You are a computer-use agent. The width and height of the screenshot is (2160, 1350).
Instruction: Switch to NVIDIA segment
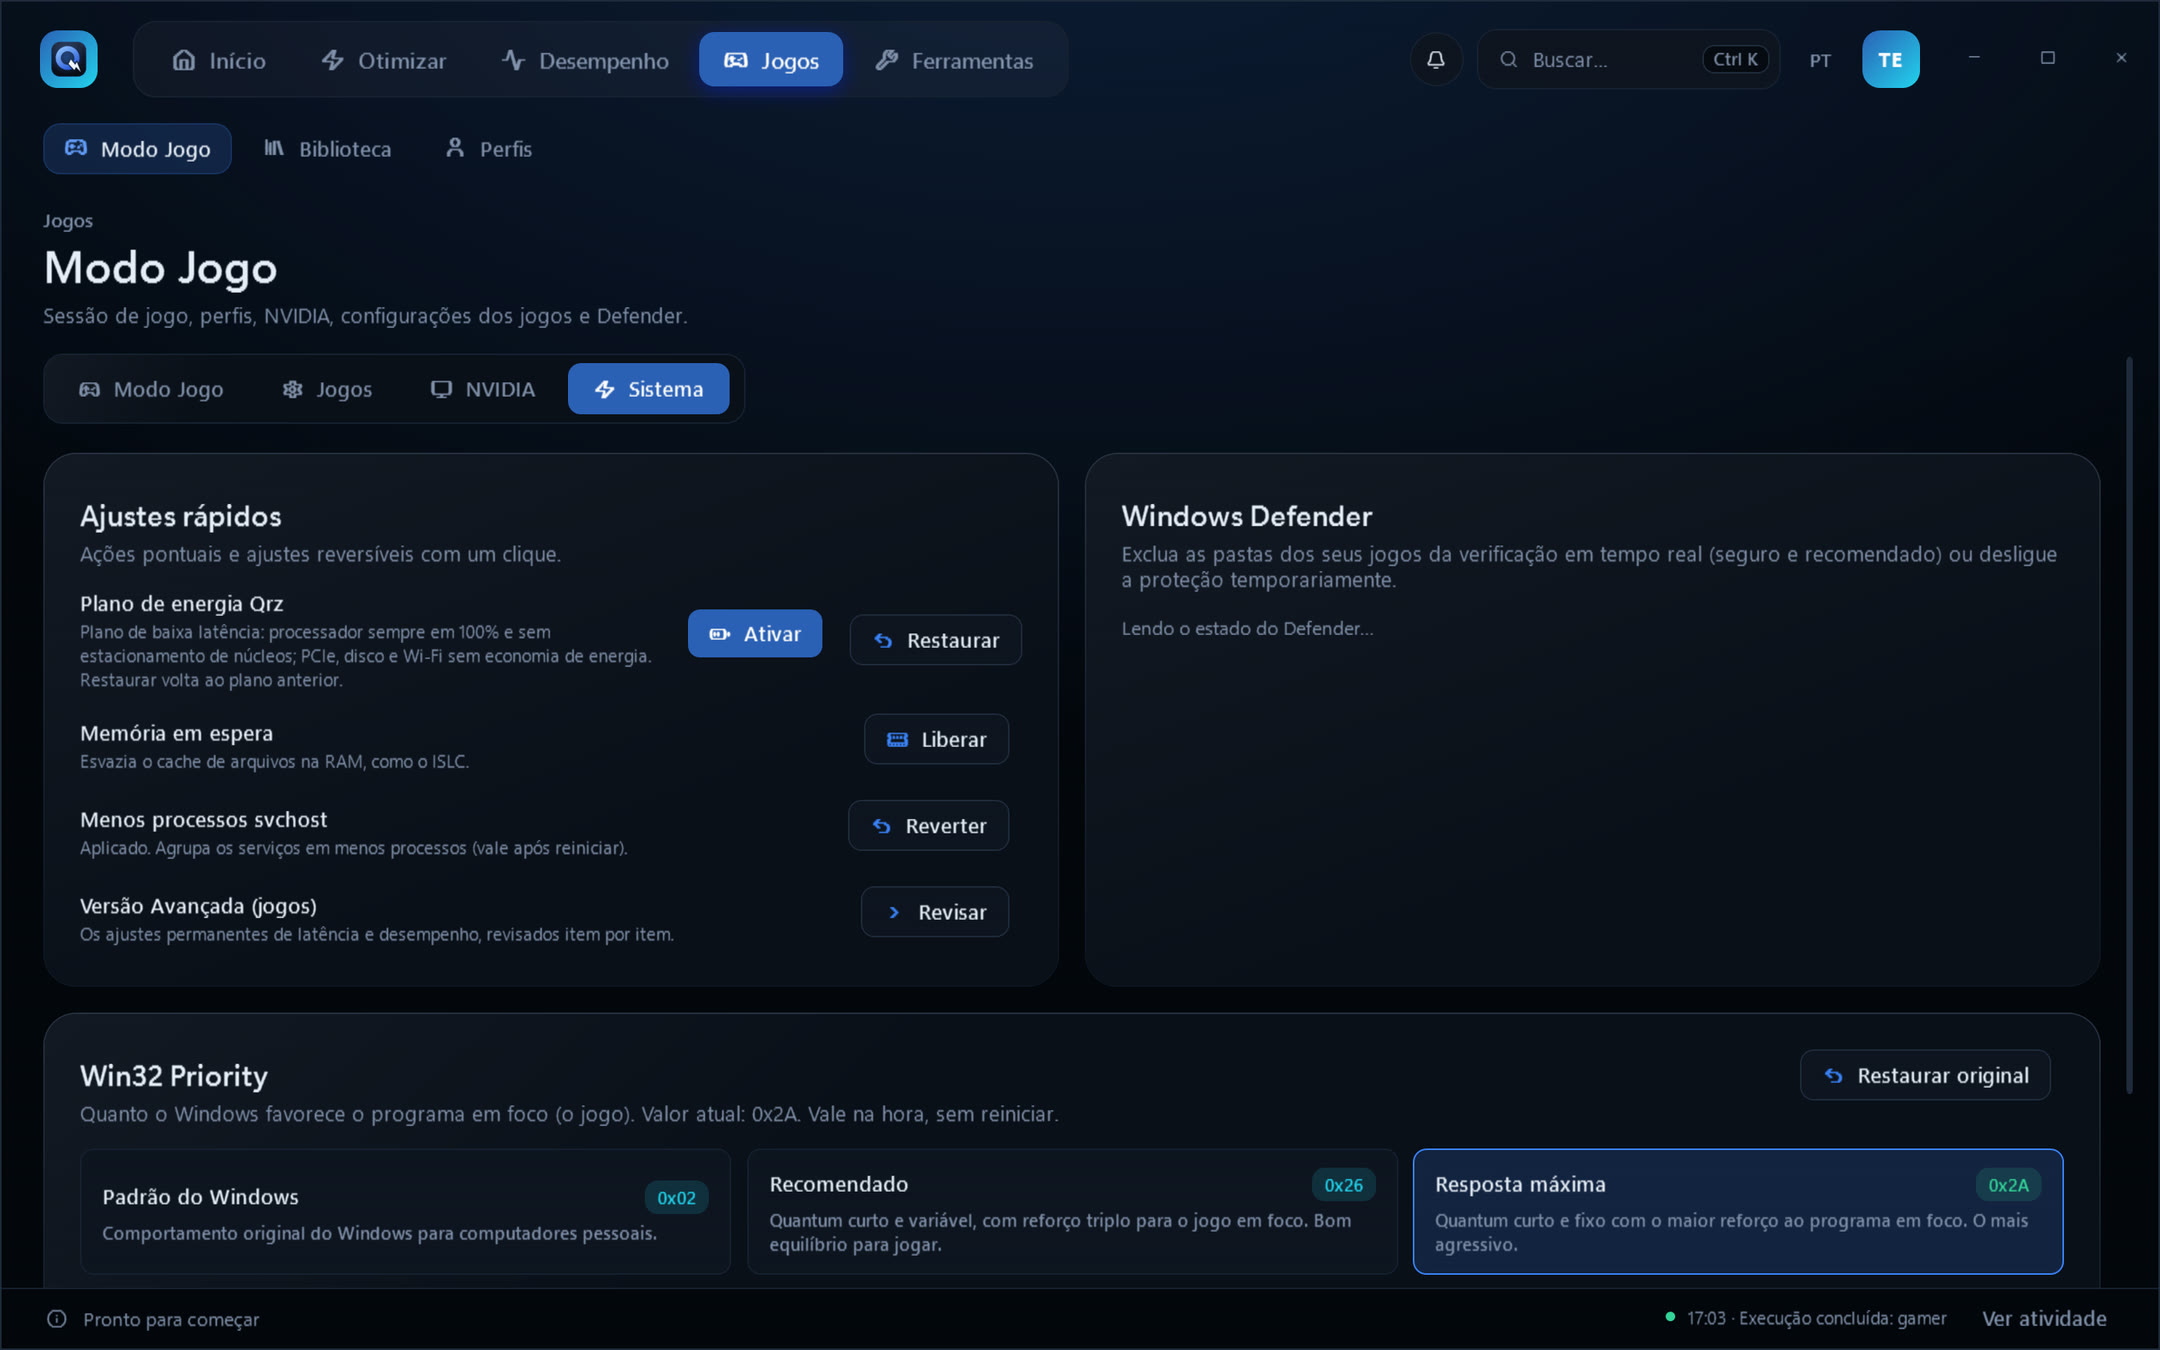(x=482, y=389)
